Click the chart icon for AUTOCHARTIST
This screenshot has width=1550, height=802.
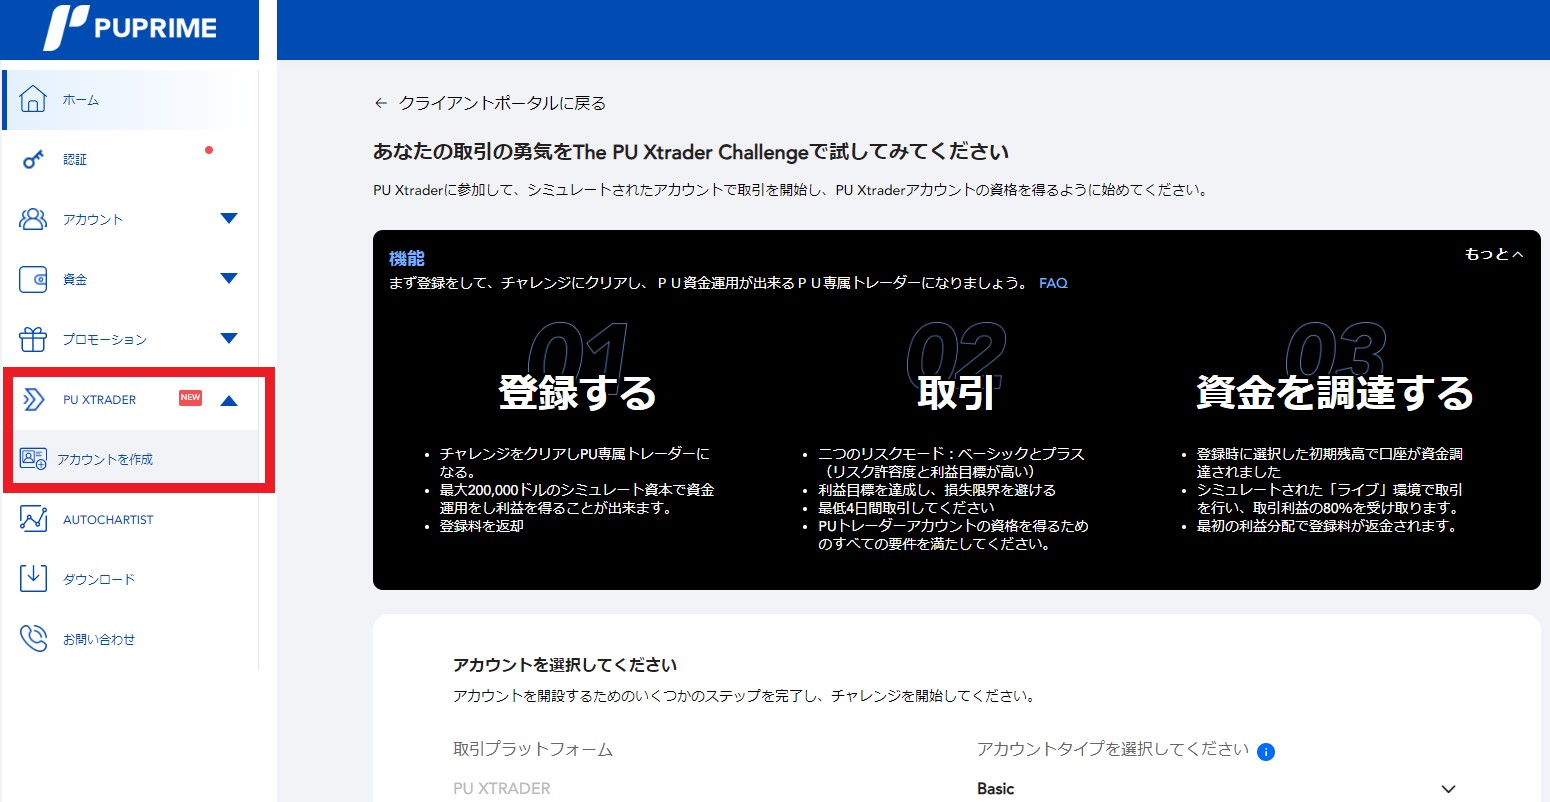(33, 519)
